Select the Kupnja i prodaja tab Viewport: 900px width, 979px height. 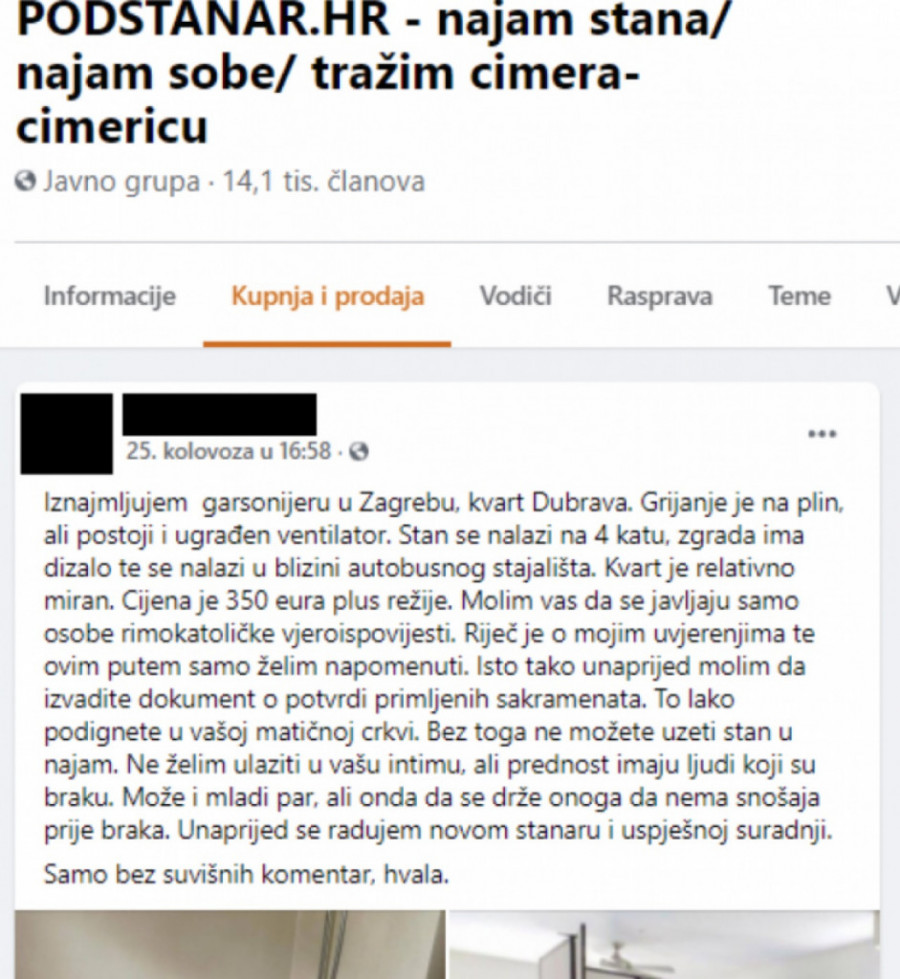(x=327, y=296)
